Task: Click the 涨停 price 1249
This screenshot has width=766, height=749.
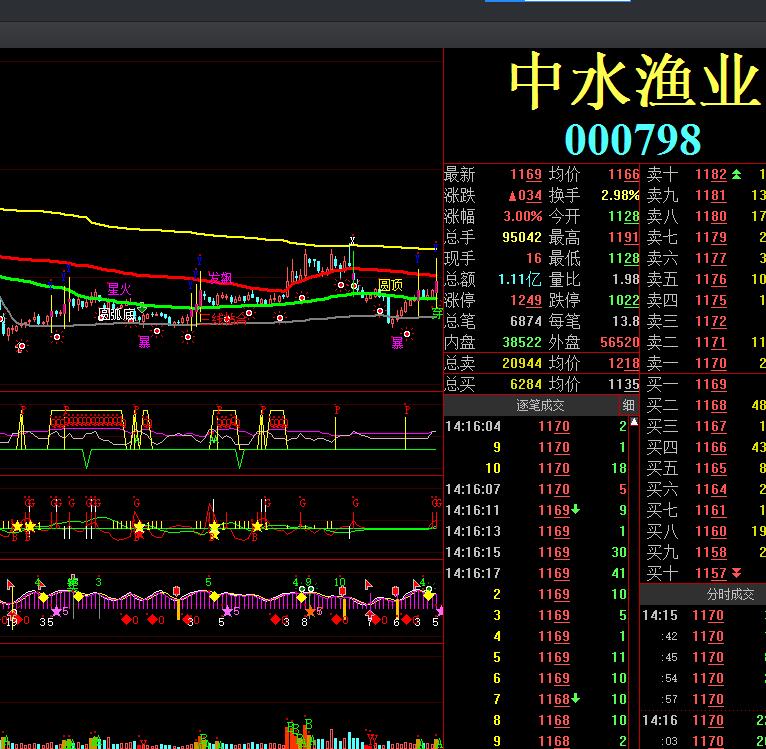Action: point(526,300)
